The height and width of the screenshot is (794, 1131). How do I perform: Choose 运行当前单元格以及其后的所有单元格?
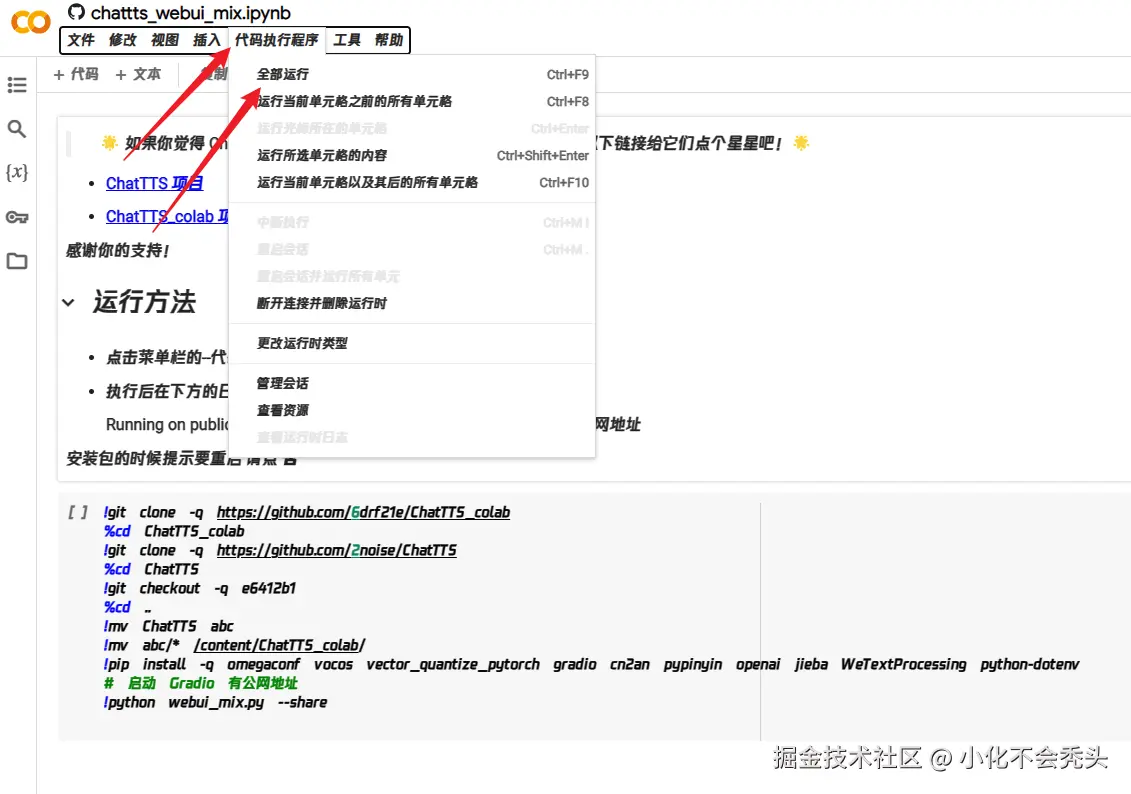click(412, 182)
